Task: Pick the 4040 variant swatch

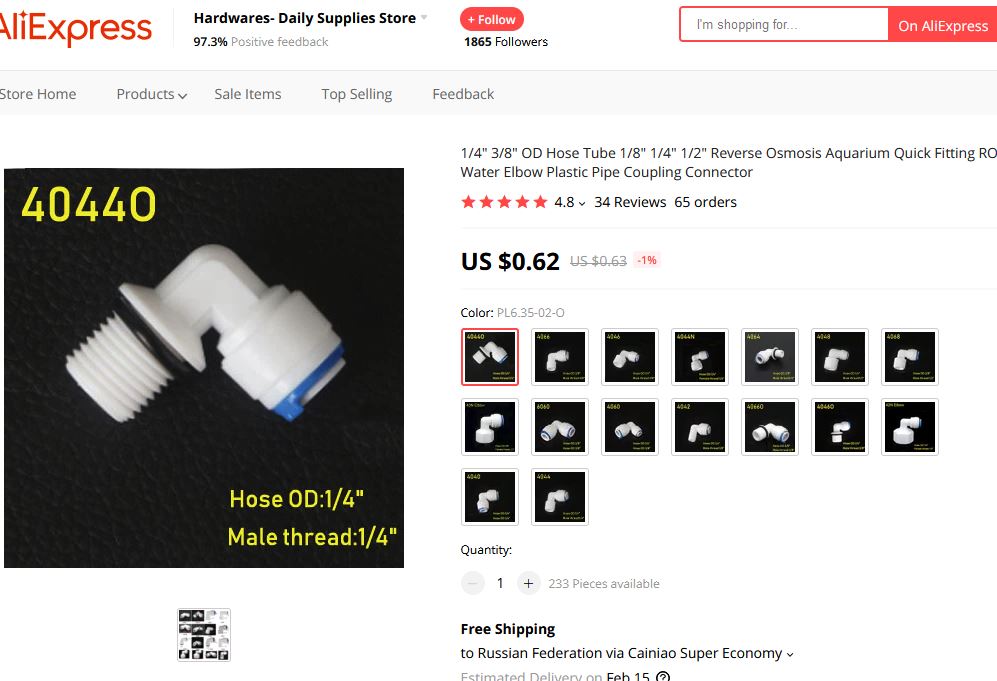Action: point(490,497)
